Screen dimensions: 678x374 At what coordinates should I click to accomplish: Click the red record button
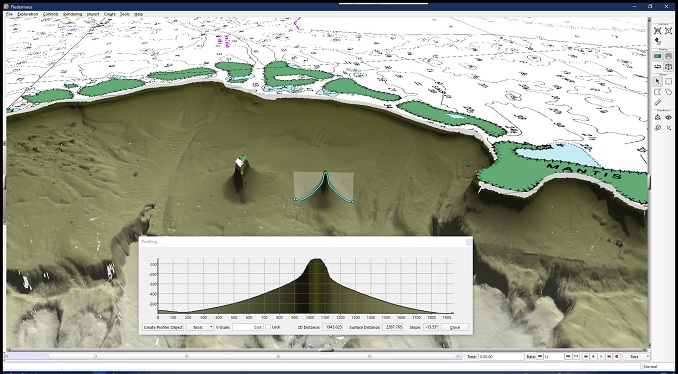tap(617, 357)
